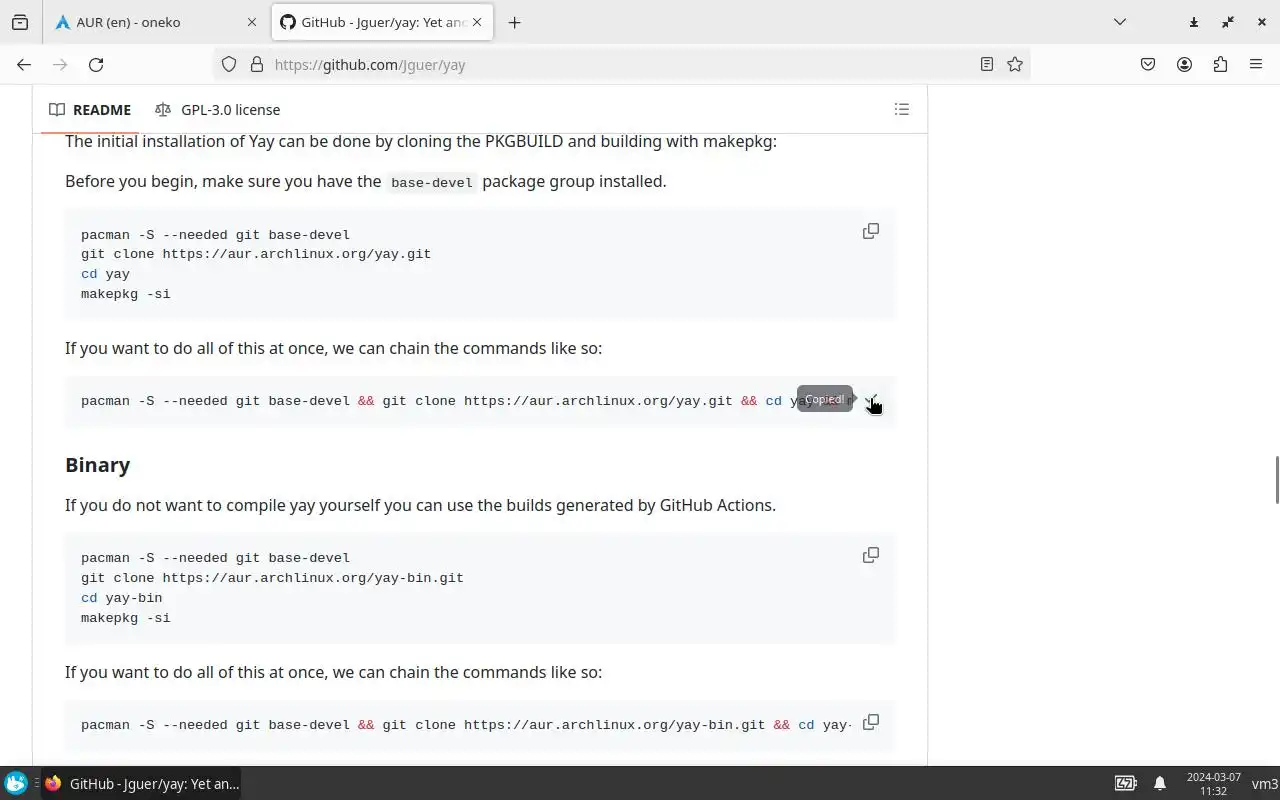
Task: Switch to the README tab
Action: pos(90,110)
